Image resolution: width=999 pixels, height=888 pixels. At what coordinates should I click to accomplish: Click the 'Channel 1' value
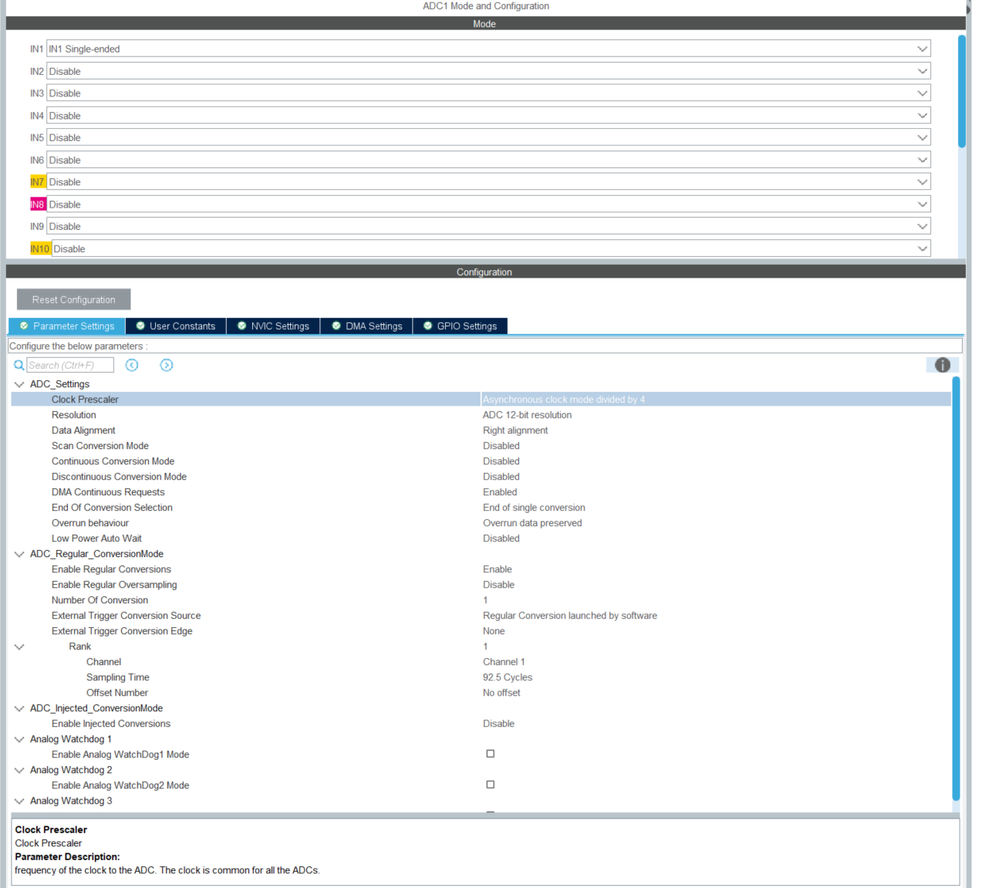(x=503, y=662)
